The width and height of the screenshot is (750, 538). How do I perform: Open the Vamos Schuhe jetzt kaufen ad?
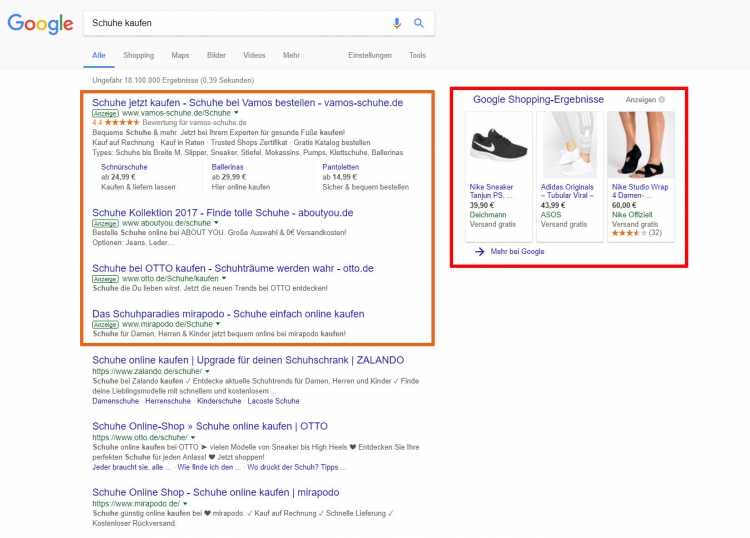(247, 102)
